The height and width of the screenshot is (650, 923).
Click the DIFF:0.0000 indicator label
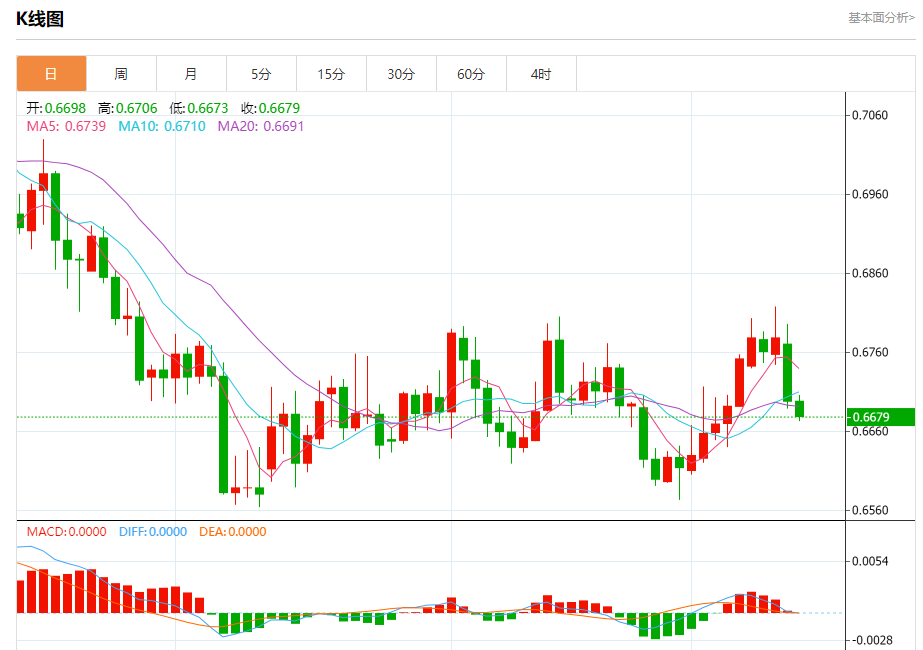[x=153, y=532]
